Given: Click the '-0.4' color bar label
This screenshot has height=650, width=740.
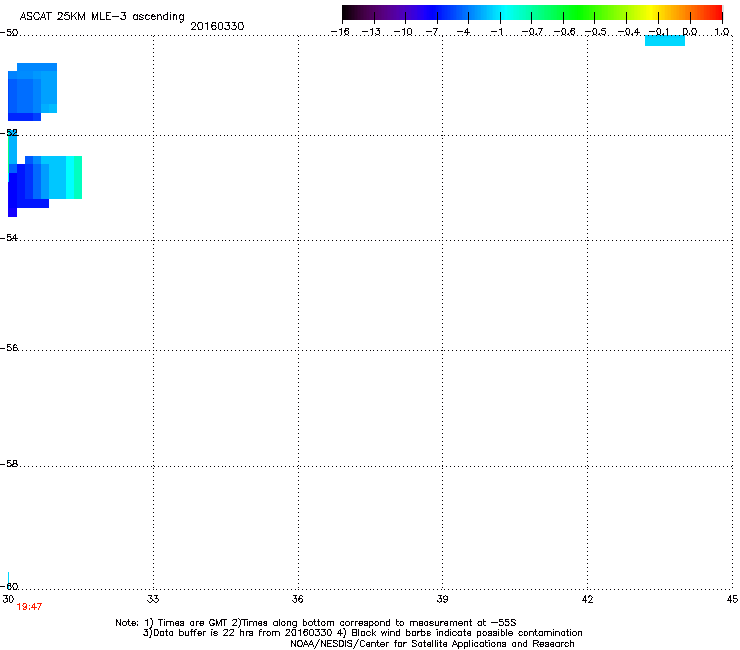Looking at the screenshot, I should [629, 32].
